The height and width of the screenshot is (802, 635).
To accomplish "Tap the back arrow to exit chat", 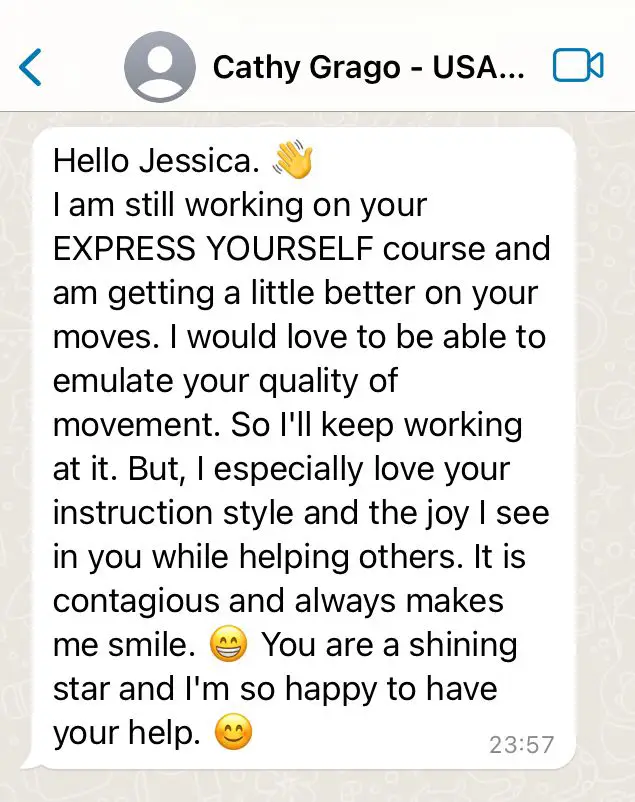I will (x=31, y=67).
